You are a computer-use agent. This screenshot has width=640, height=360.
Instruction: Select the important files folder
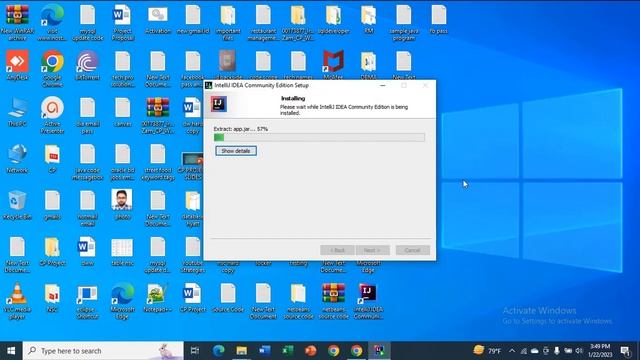pos(228,23)
